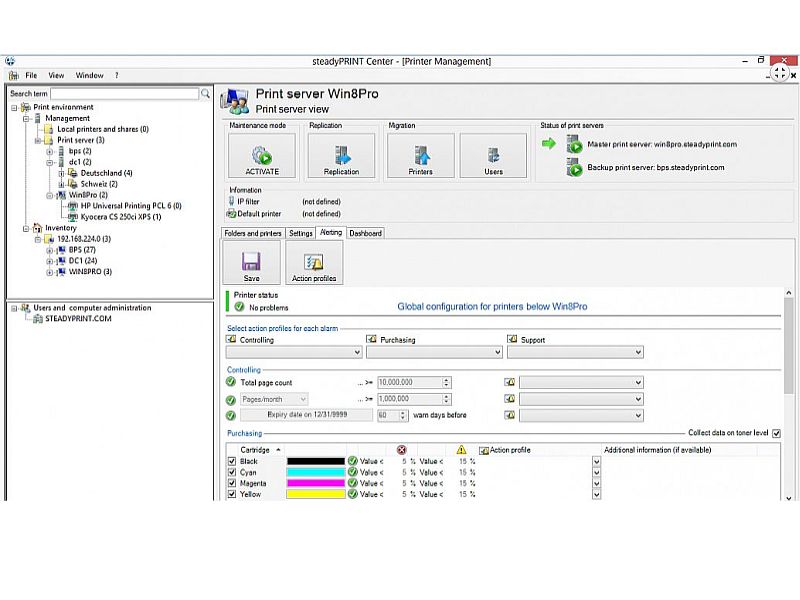Select the Alerting tab
The height and width of the screenshot is (600, 800).
pyautogui.click(x=331, y=232)
